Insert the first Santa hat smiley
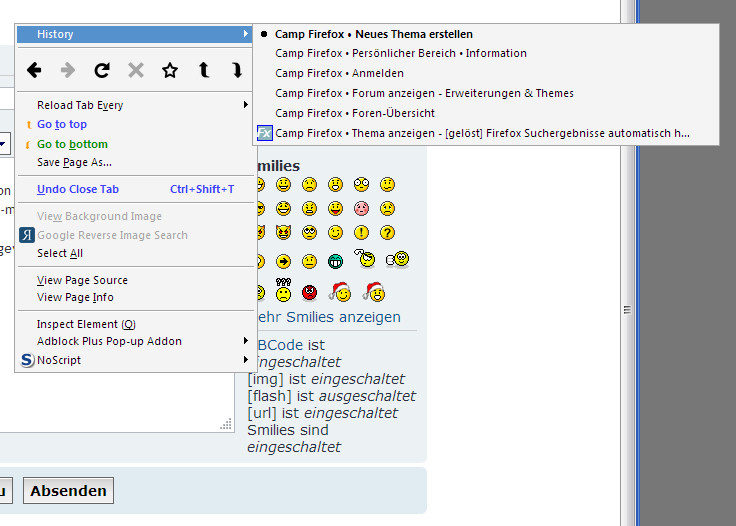Viewport: 736px width, 526px height. click(340, 291)
